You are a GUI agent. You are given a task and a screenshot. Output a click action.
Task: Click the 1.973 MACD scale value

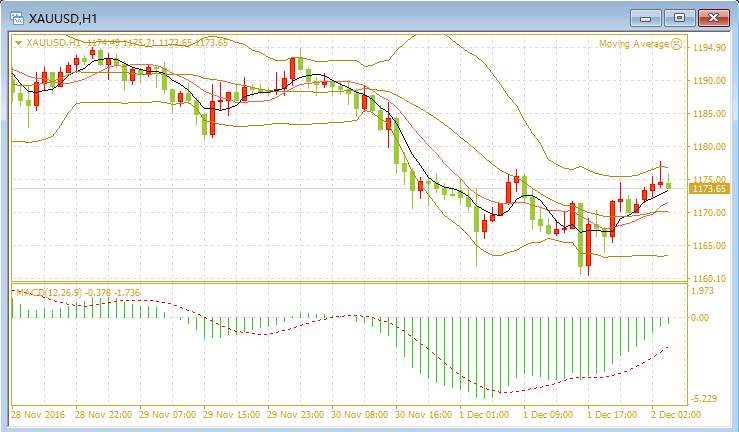pyautogui.click(x=703, y=291)
